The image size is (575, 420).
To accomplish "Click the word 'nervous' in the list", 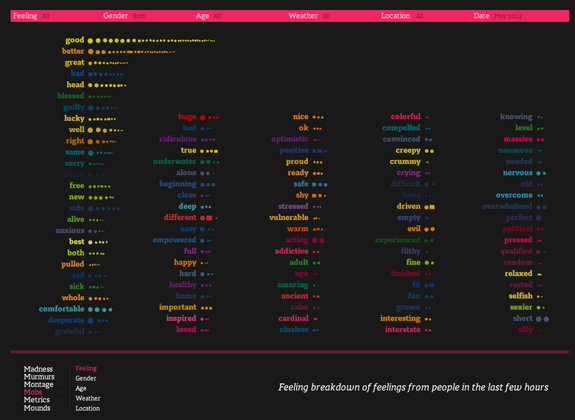I will click(x=518, y=173).
